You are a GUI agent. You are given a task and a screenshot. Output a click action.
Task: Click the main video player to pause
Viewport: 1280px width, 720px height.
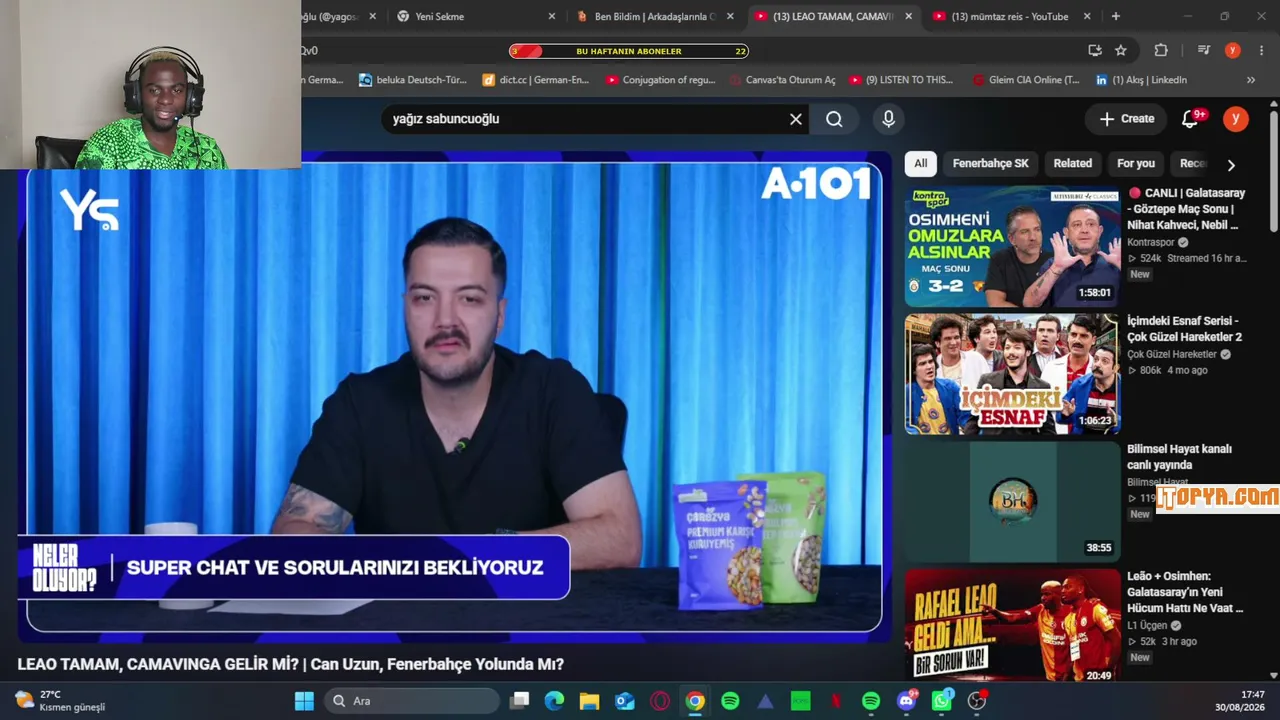455,396
